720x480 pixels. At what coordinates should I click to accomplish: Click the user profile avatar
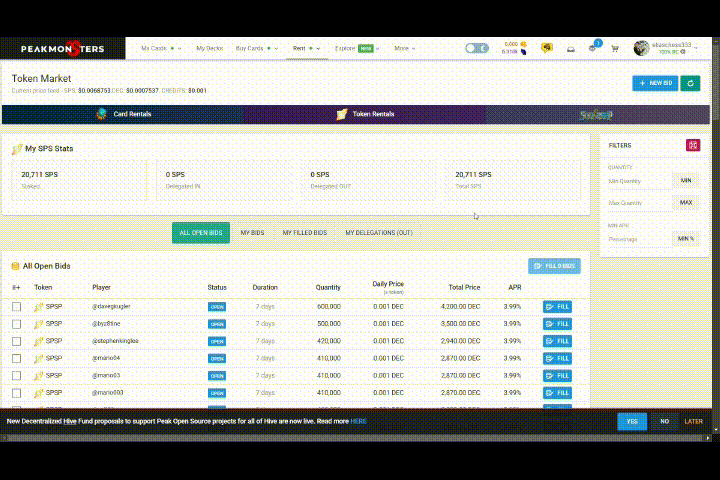click(641, 48)
